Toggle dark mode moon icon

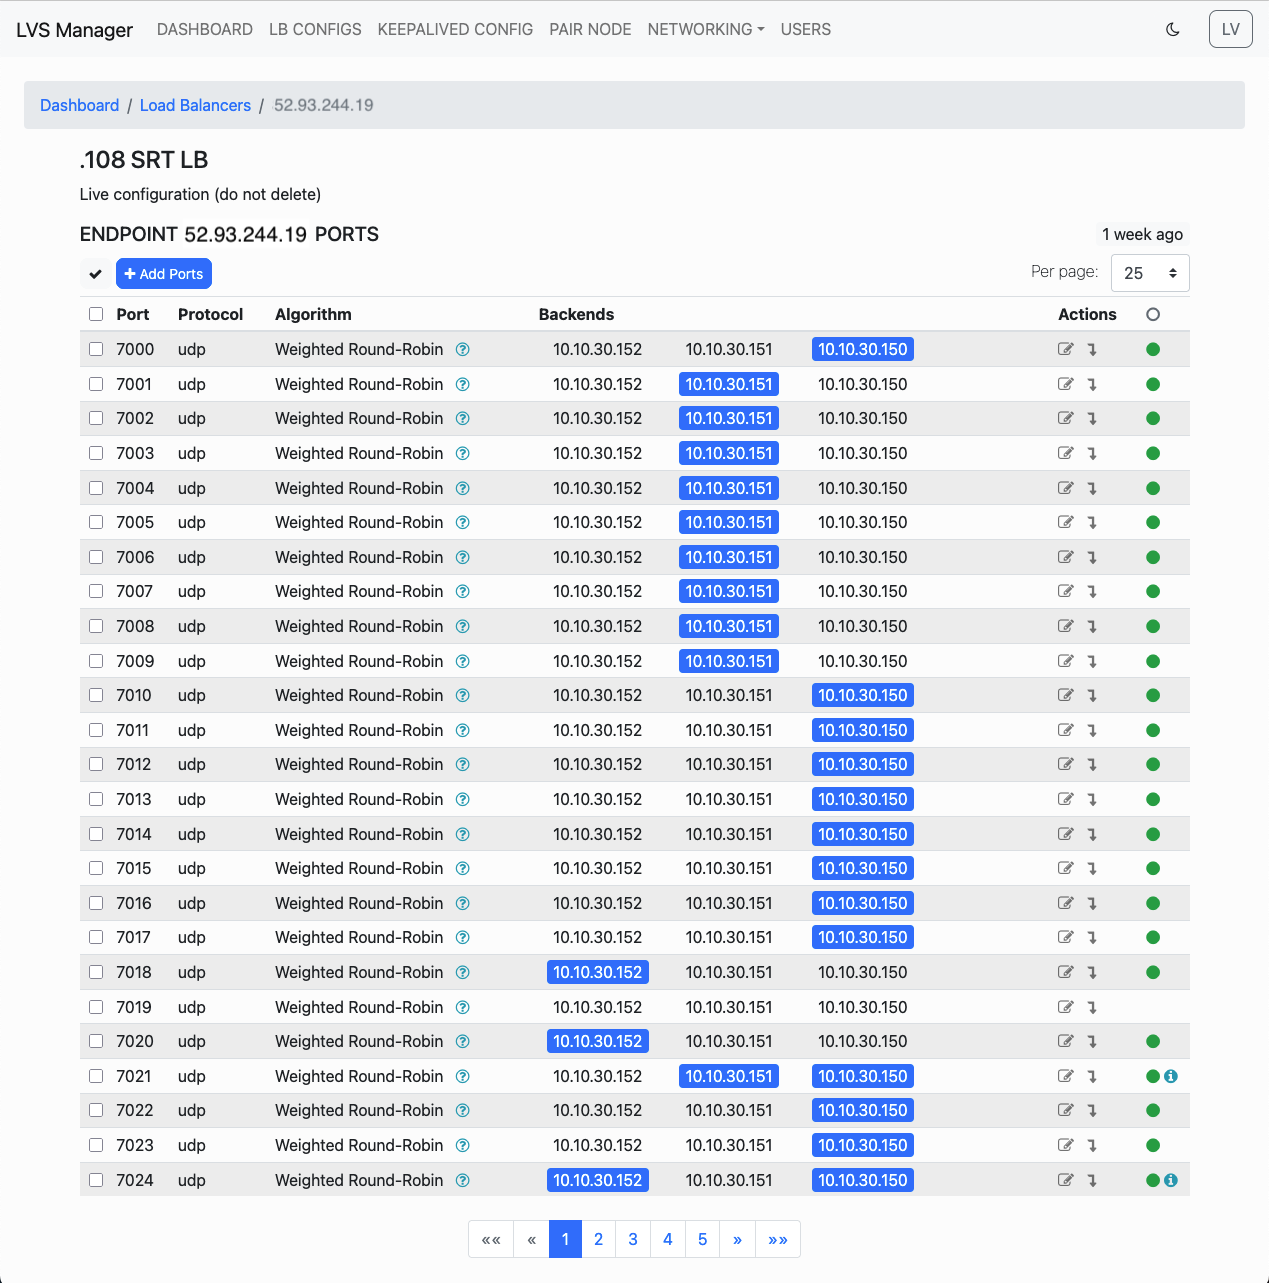coord(1173,30)
